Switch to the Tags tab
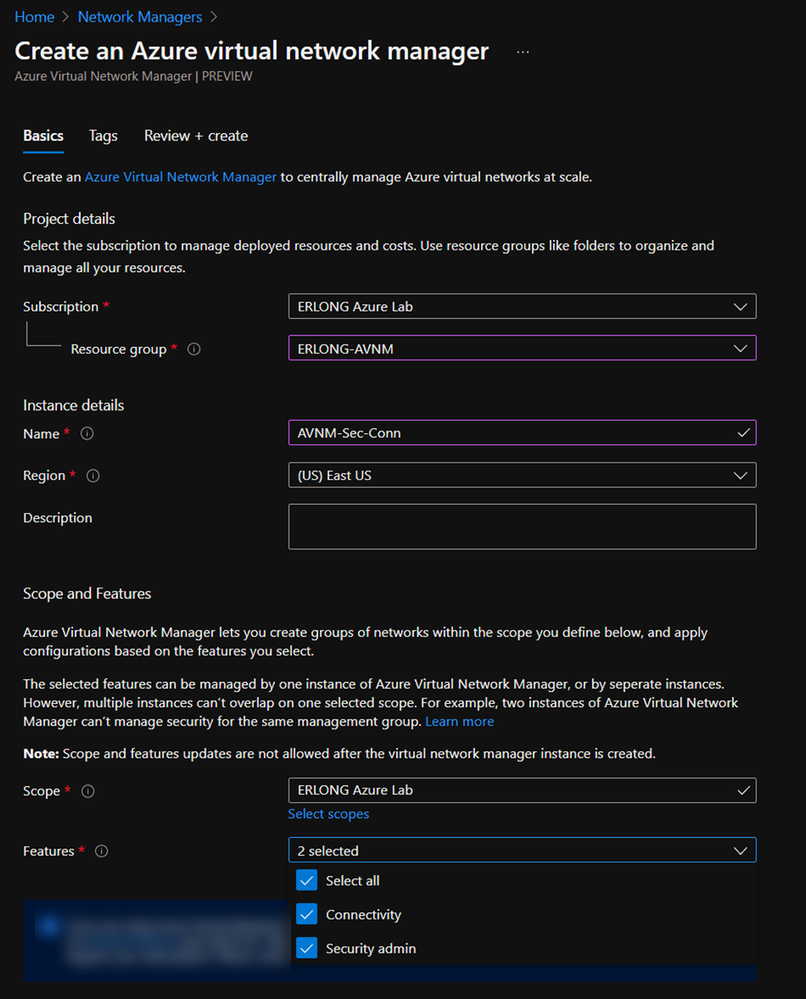806x999 pixels. pos(103,136)
